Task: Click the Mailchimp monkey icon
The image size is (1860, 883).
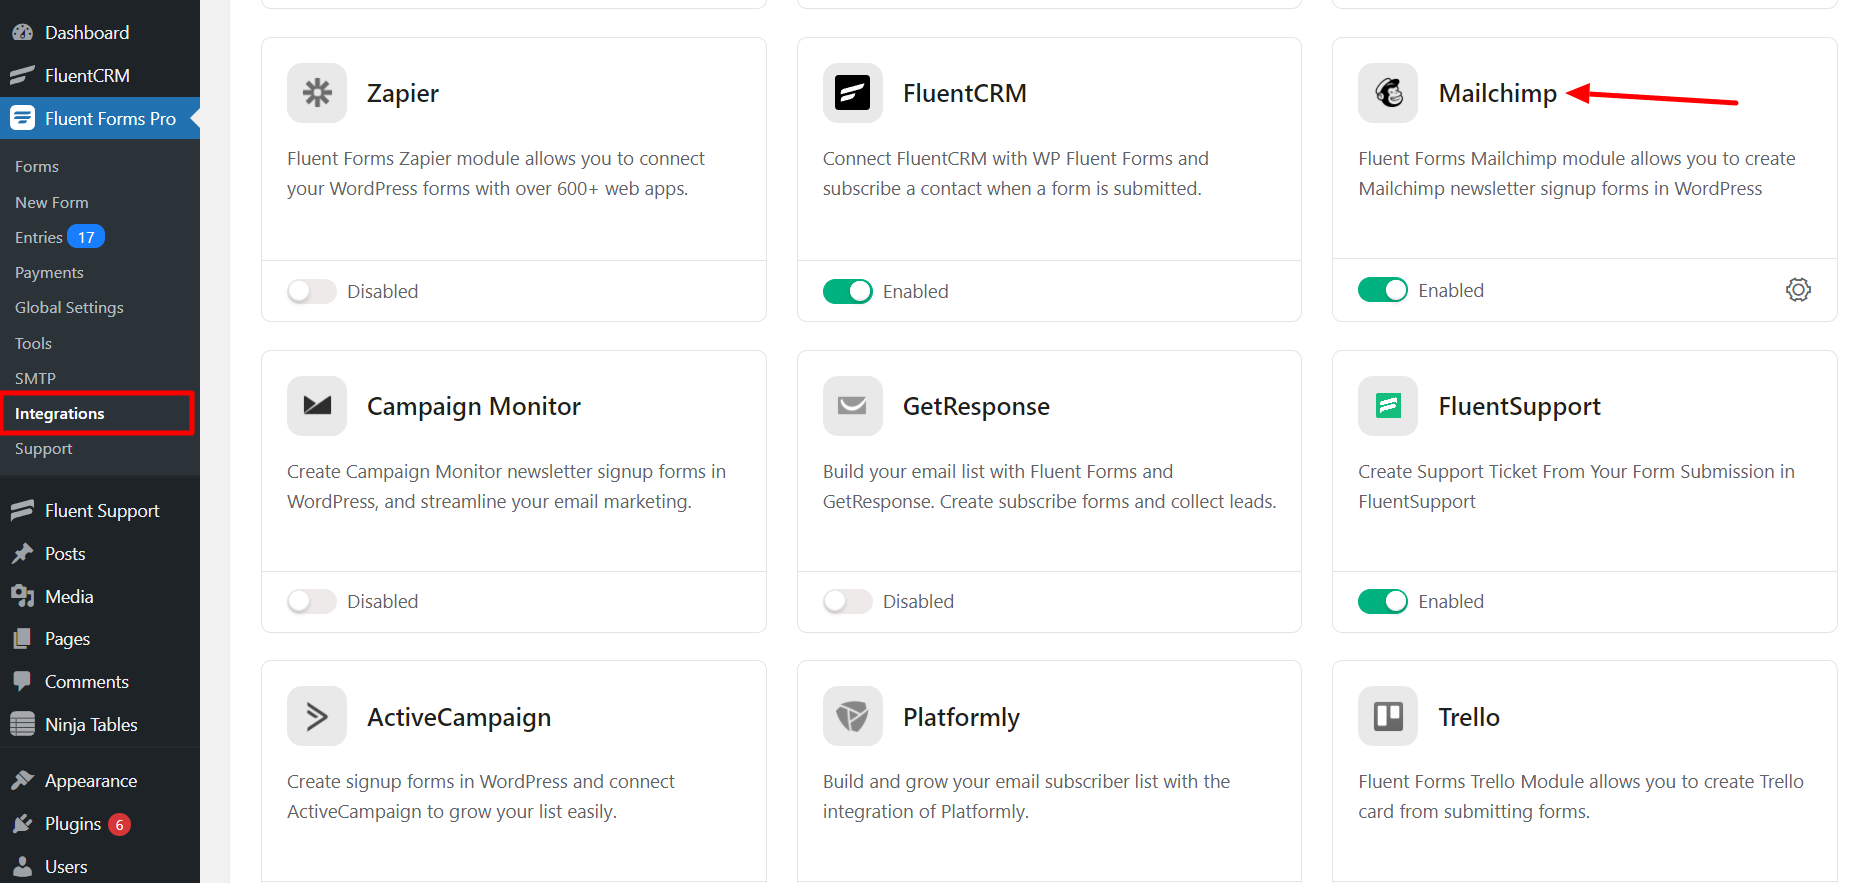Action: pos(1388,93)
